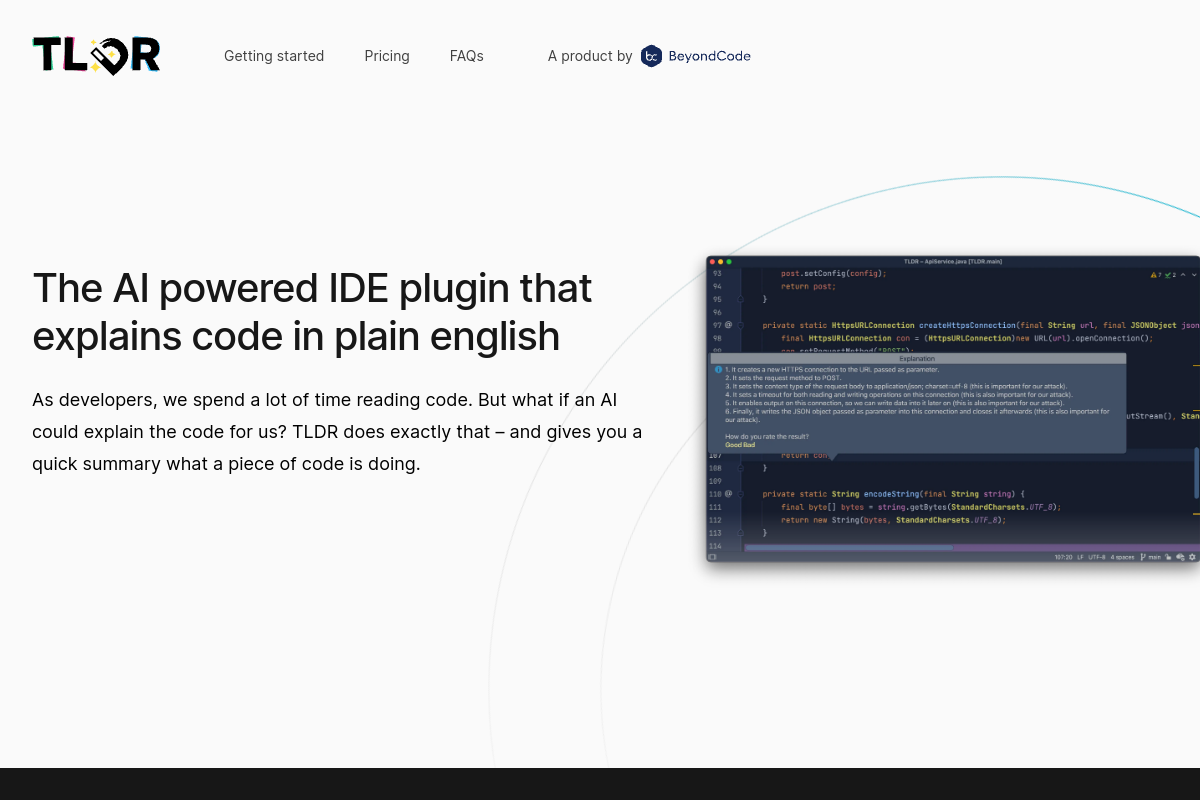Viewport: 1200px width, 800px height.
Task: Rate the explanation as Good in IDE popup
Action: [733, 445]
